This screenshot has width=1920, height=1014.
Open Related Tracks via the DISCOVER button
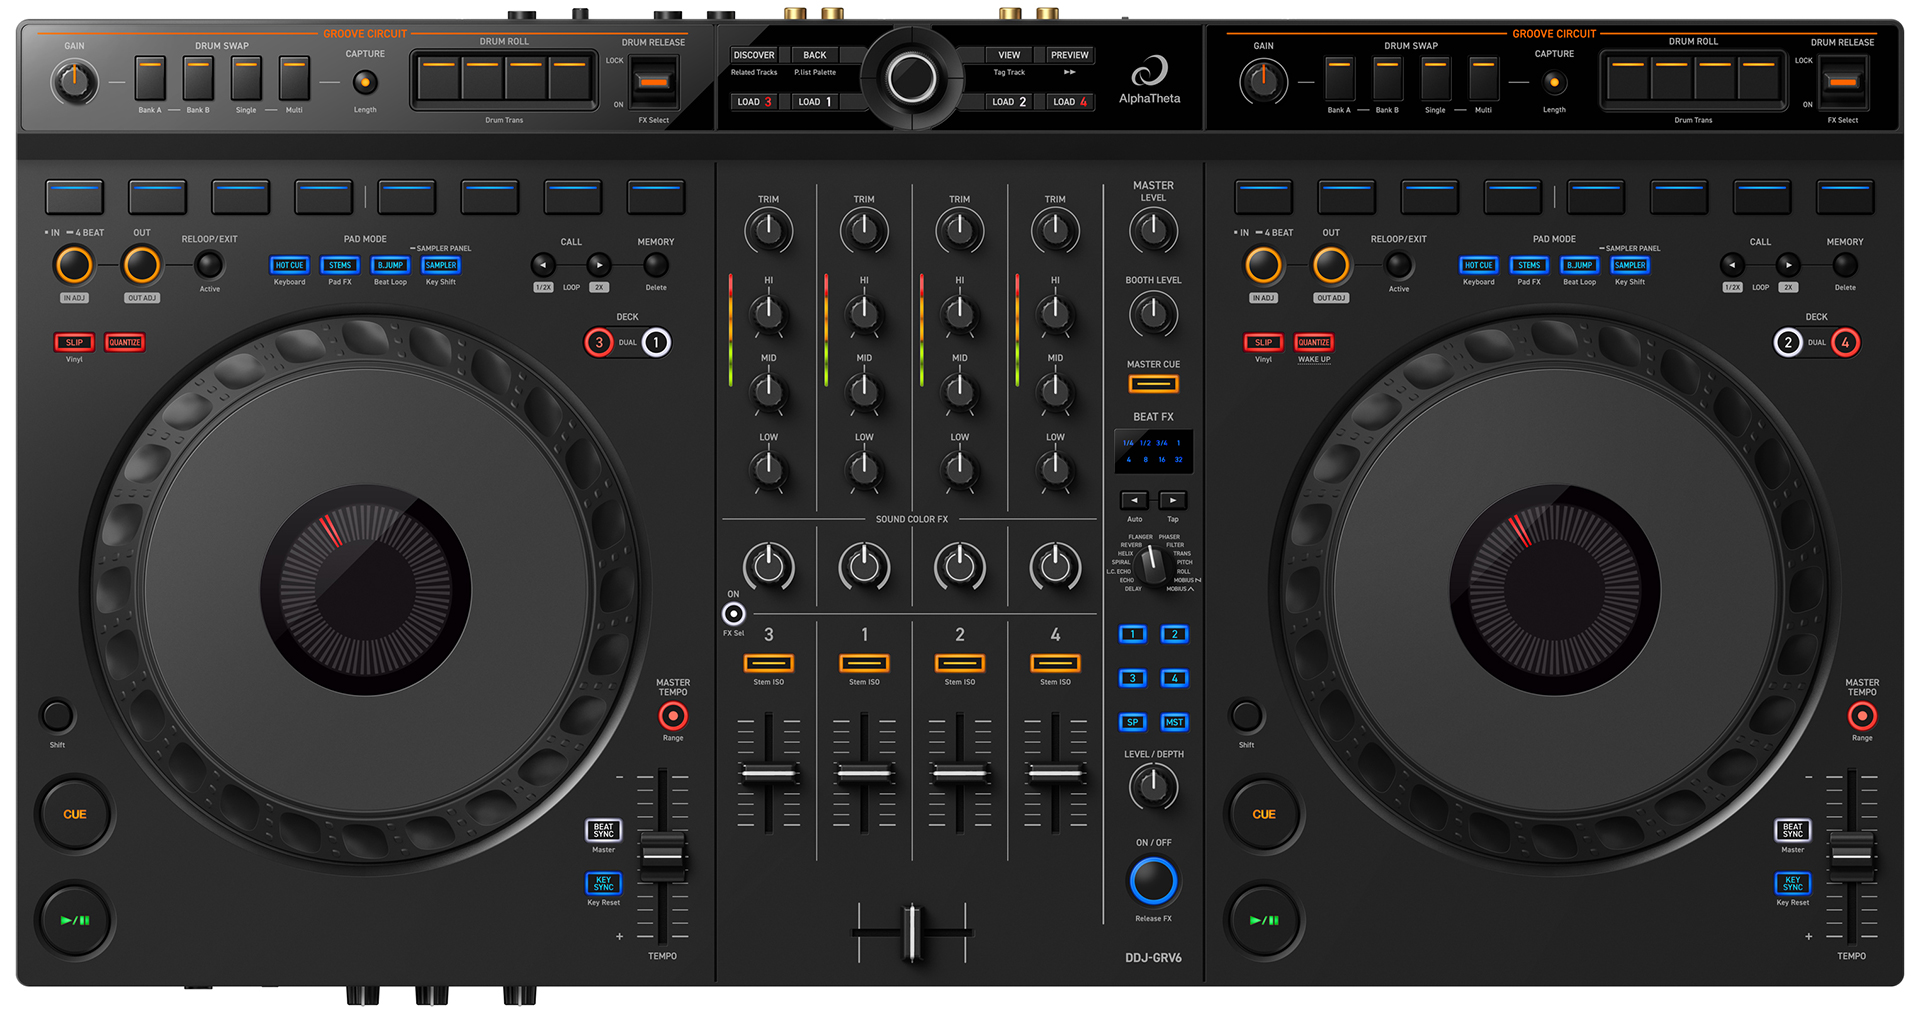pos(755,54)
